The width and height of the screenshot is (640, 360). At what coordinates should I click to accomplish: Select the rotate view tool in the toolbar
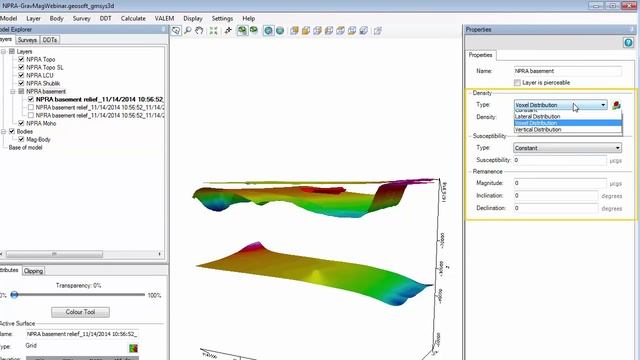point(176,31)
